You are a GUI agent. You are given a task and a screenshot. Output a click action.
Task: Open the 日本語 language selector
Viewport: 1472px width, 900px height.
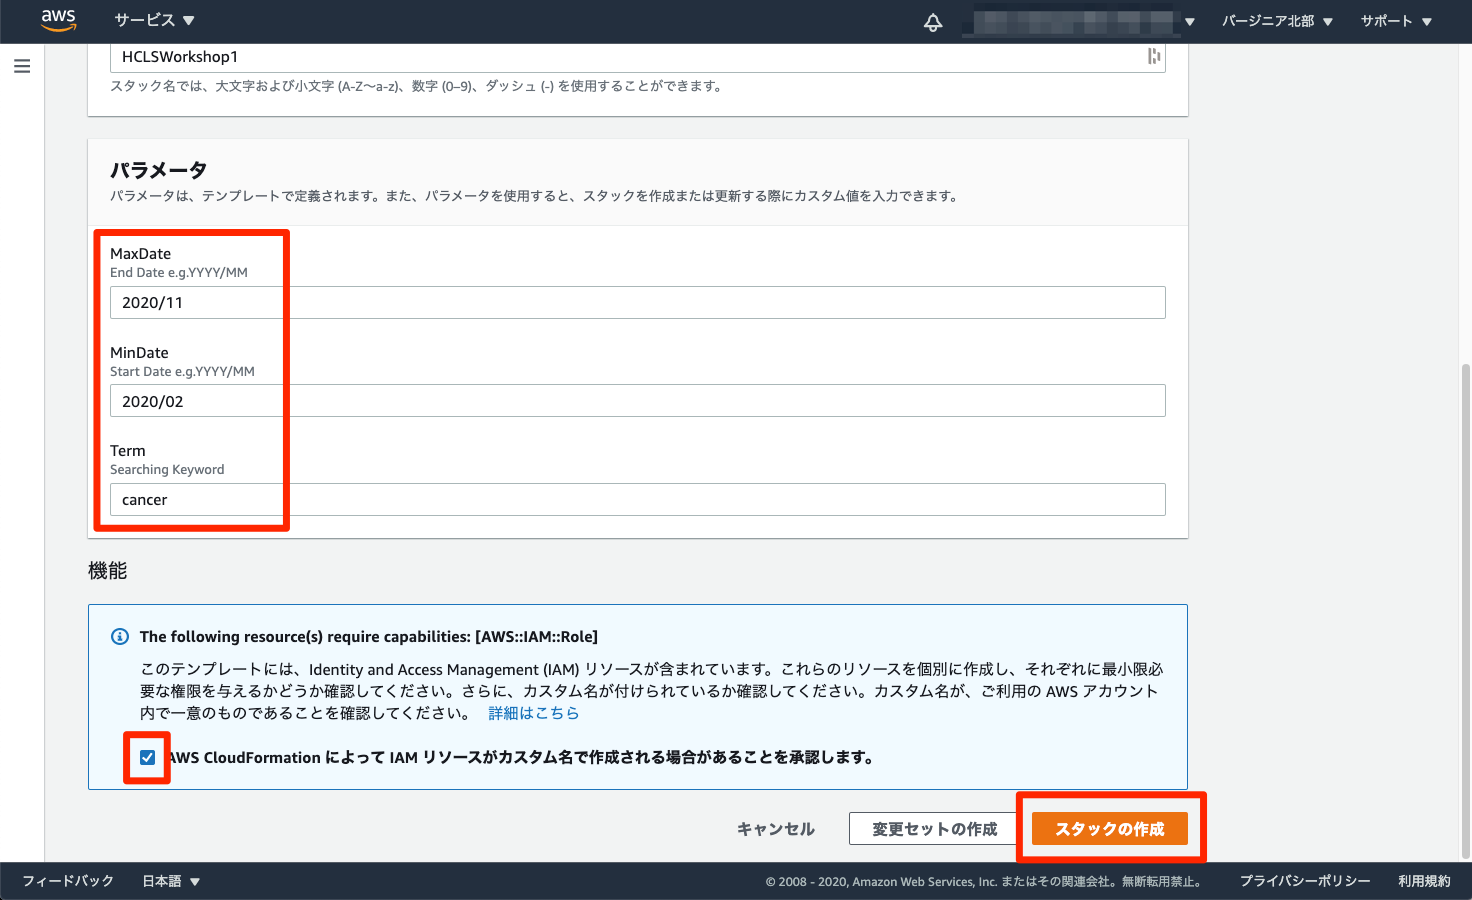point(171,881)
